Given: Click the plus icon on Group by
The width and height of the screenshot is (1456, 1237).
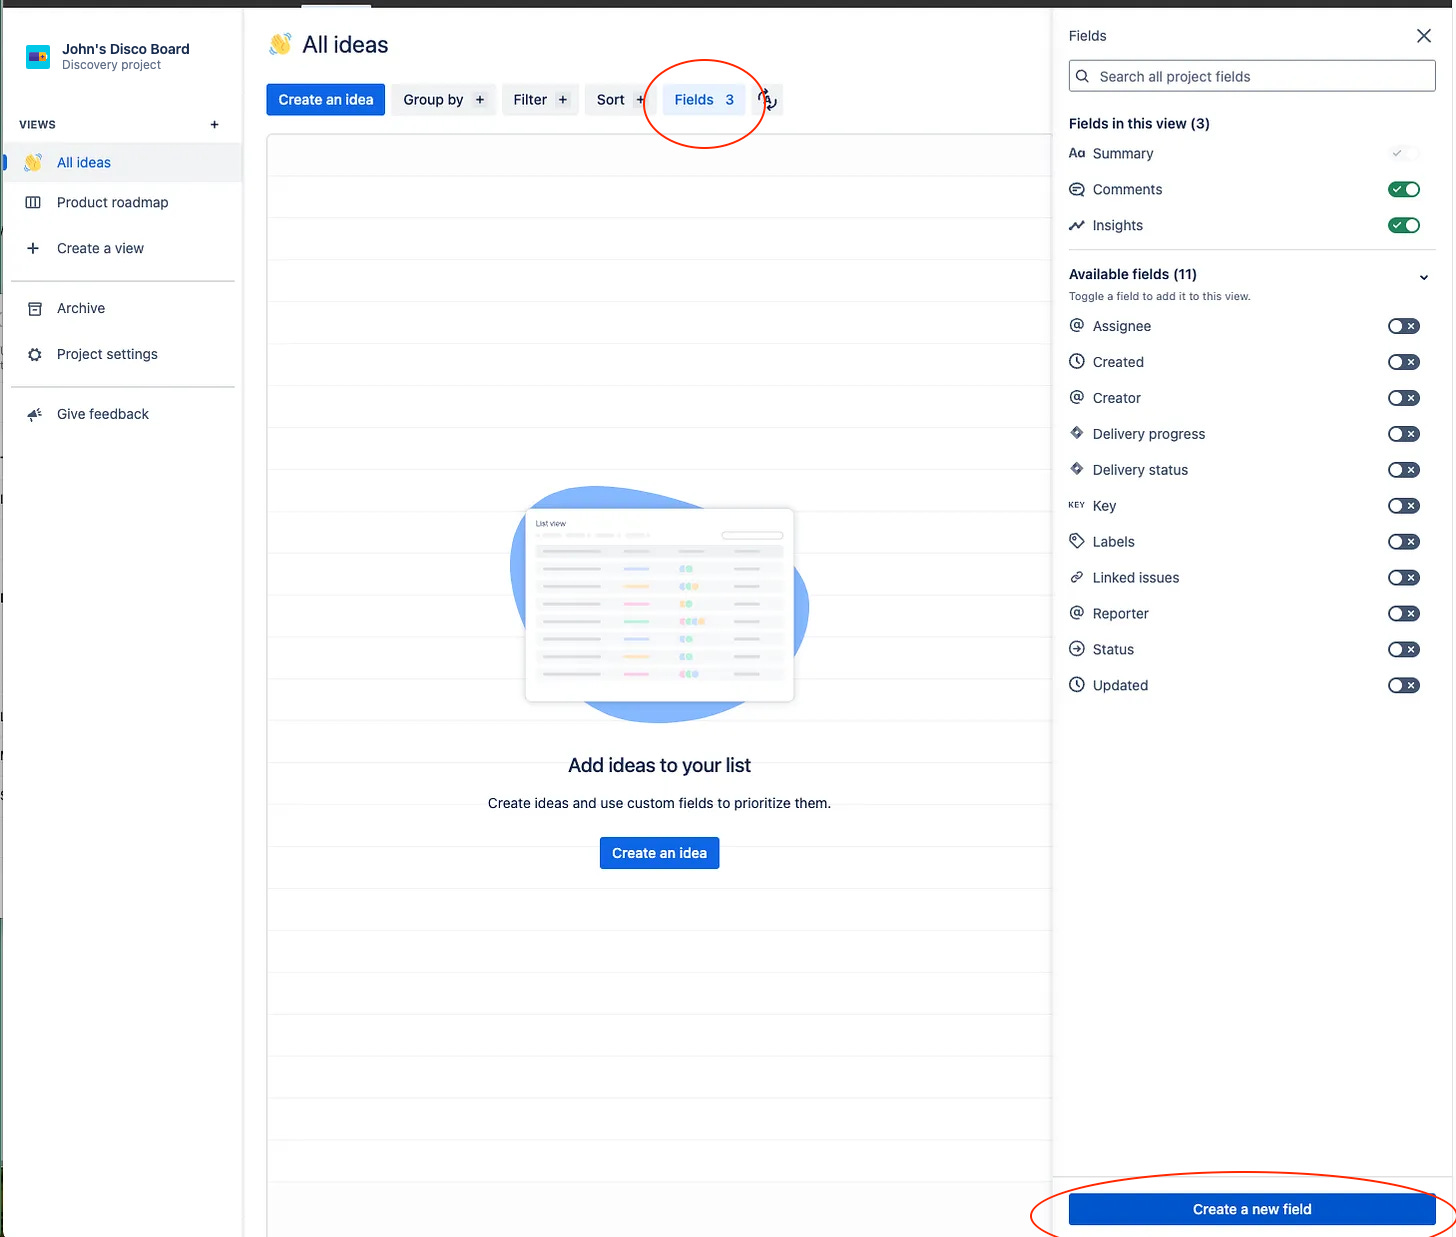Looking at the screenshot, I should click(480, 100).
